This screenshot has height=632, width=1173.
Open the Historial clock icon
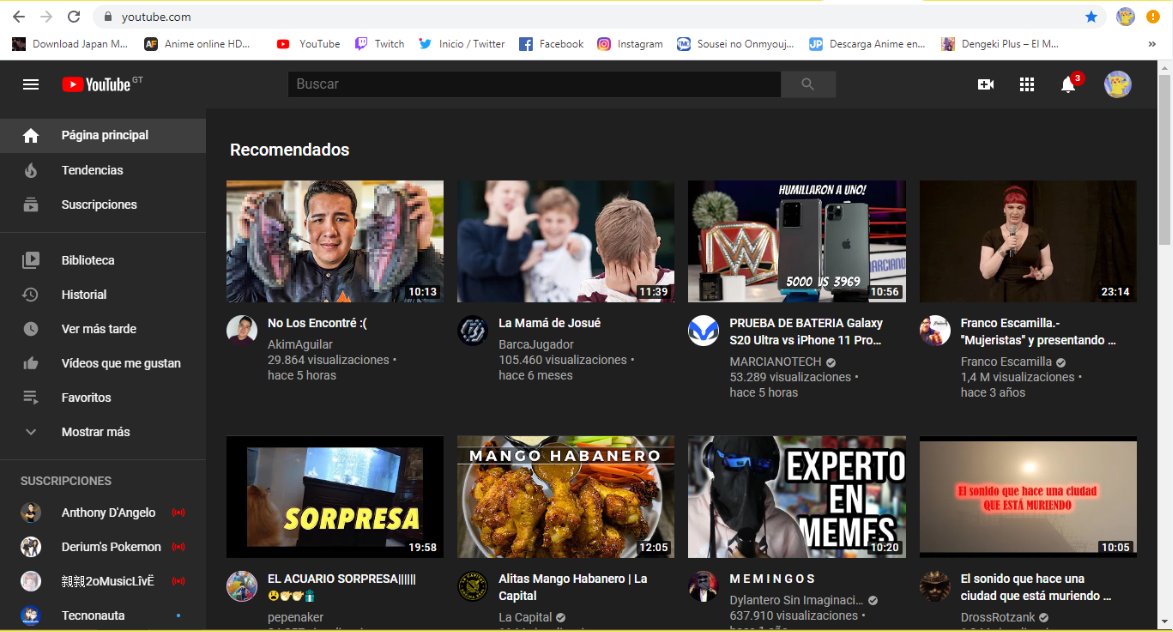[31, 295]
